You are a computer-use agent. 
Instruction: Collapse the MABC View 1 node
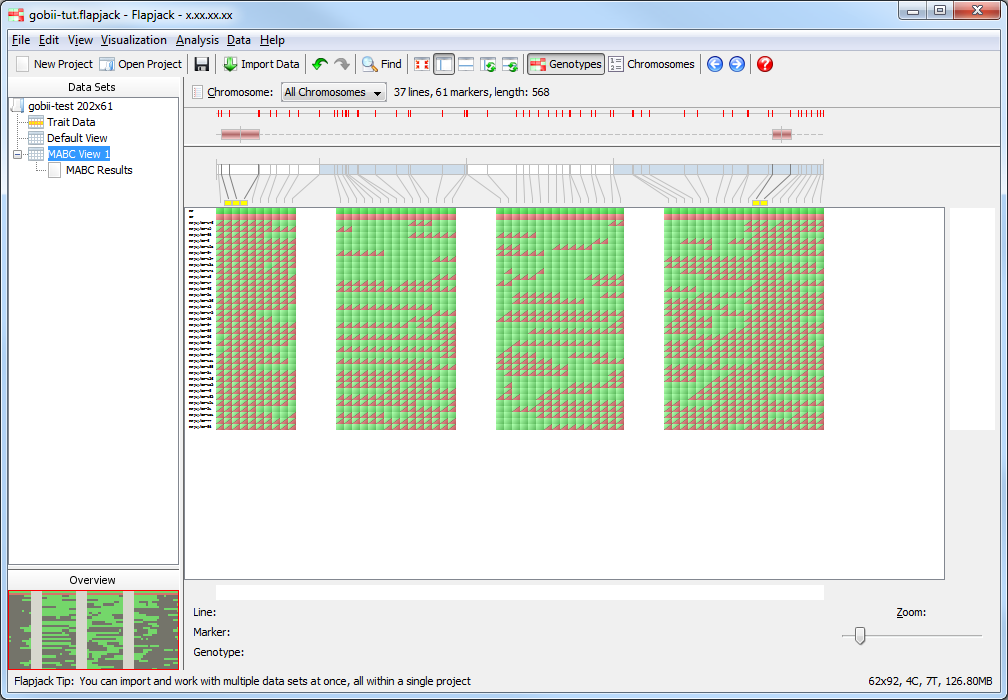pos(17,154)
